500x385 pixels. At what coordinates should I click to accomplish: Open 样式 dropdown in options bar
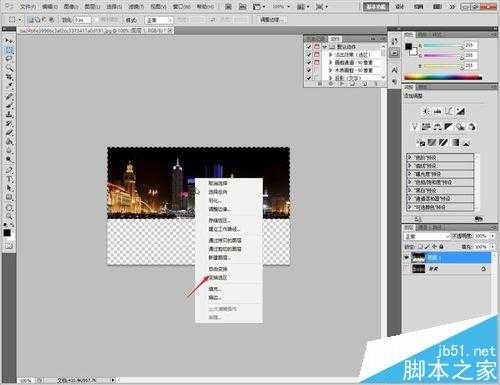tap(159, 20)
